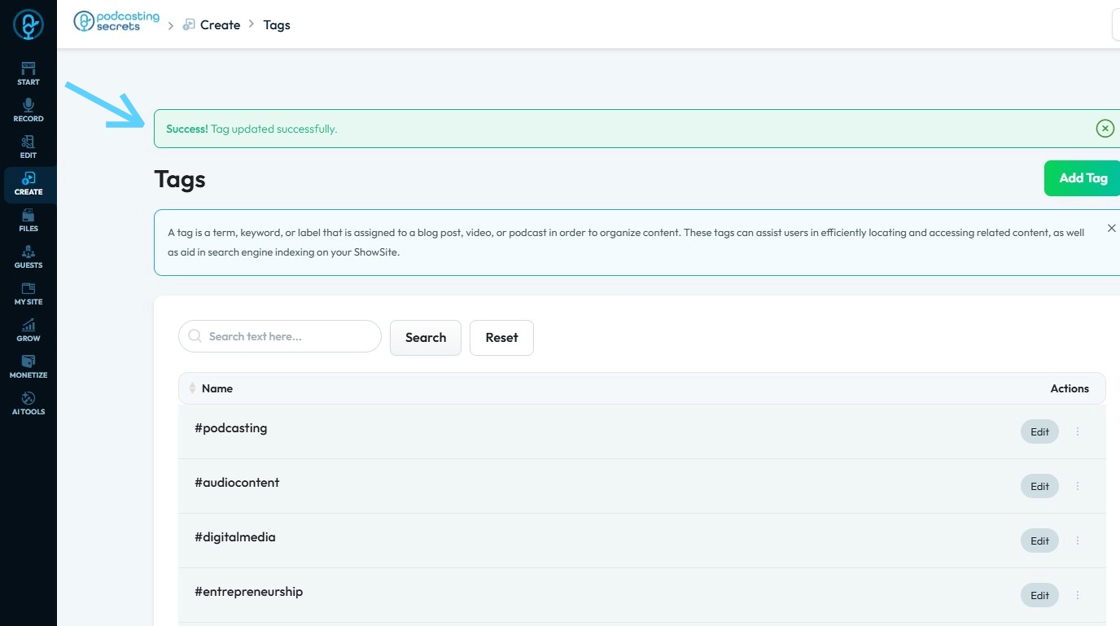Close the tag description info box
Viewport: 1120px width, 626px height.
tap(1111, 229)
